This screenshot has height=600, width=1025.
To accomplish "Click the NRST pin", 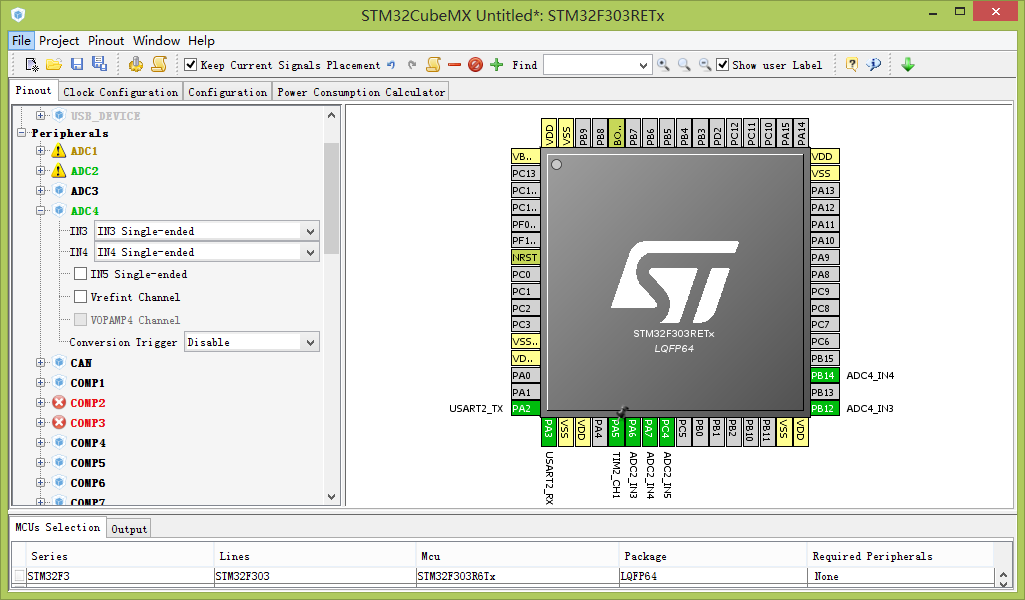I will click(x=526, y=257).
